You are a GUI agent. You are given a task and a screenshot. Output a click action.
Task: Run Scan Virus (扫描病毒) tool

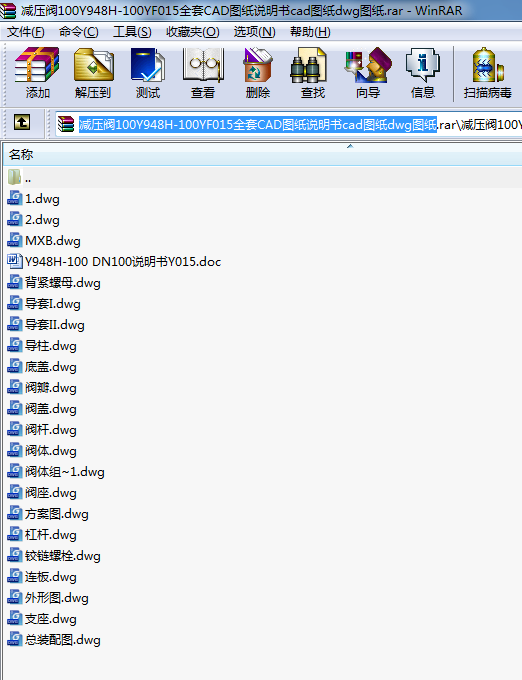488,65
